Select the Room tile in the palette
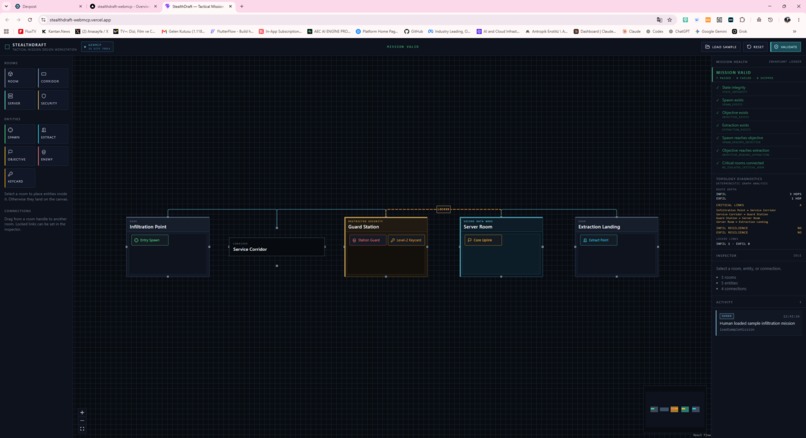The image size is (806, 438). 20,78
